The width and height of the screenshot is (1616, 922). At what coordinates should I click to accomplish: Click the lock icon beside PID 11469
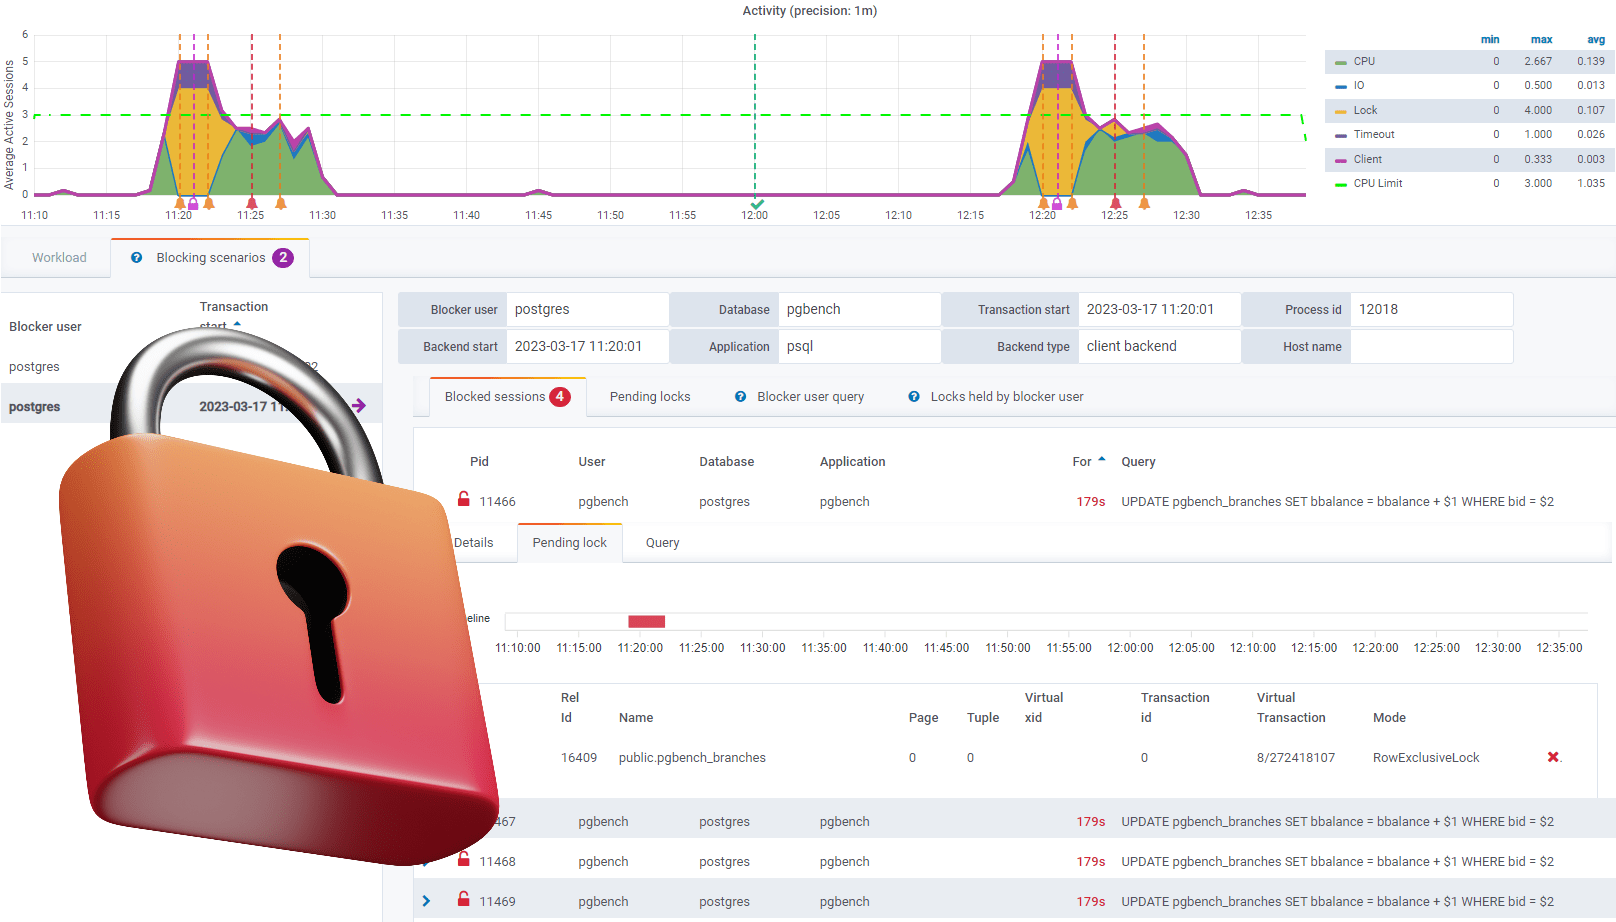[464, 899]
